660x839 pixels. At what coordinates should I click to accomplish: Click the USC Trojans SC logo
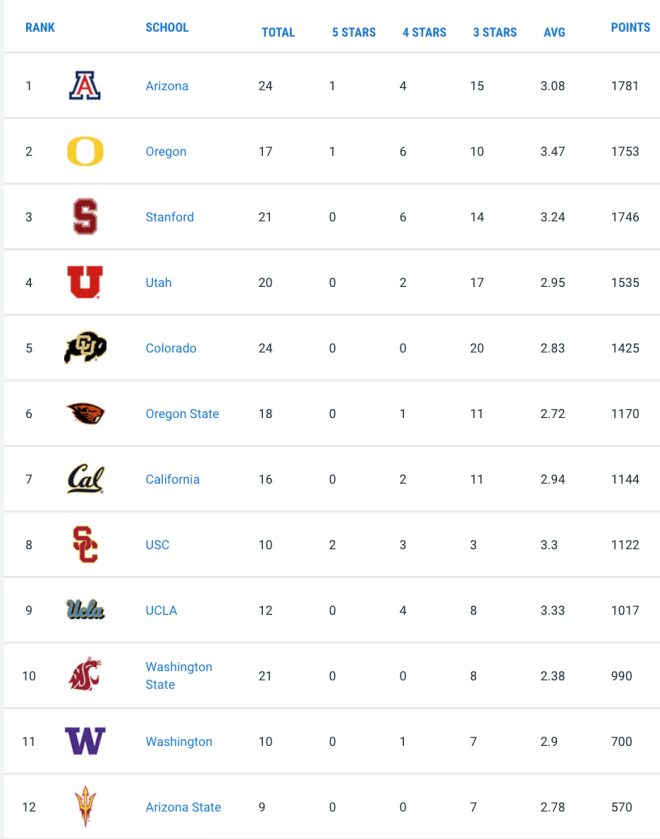[85, 545]
